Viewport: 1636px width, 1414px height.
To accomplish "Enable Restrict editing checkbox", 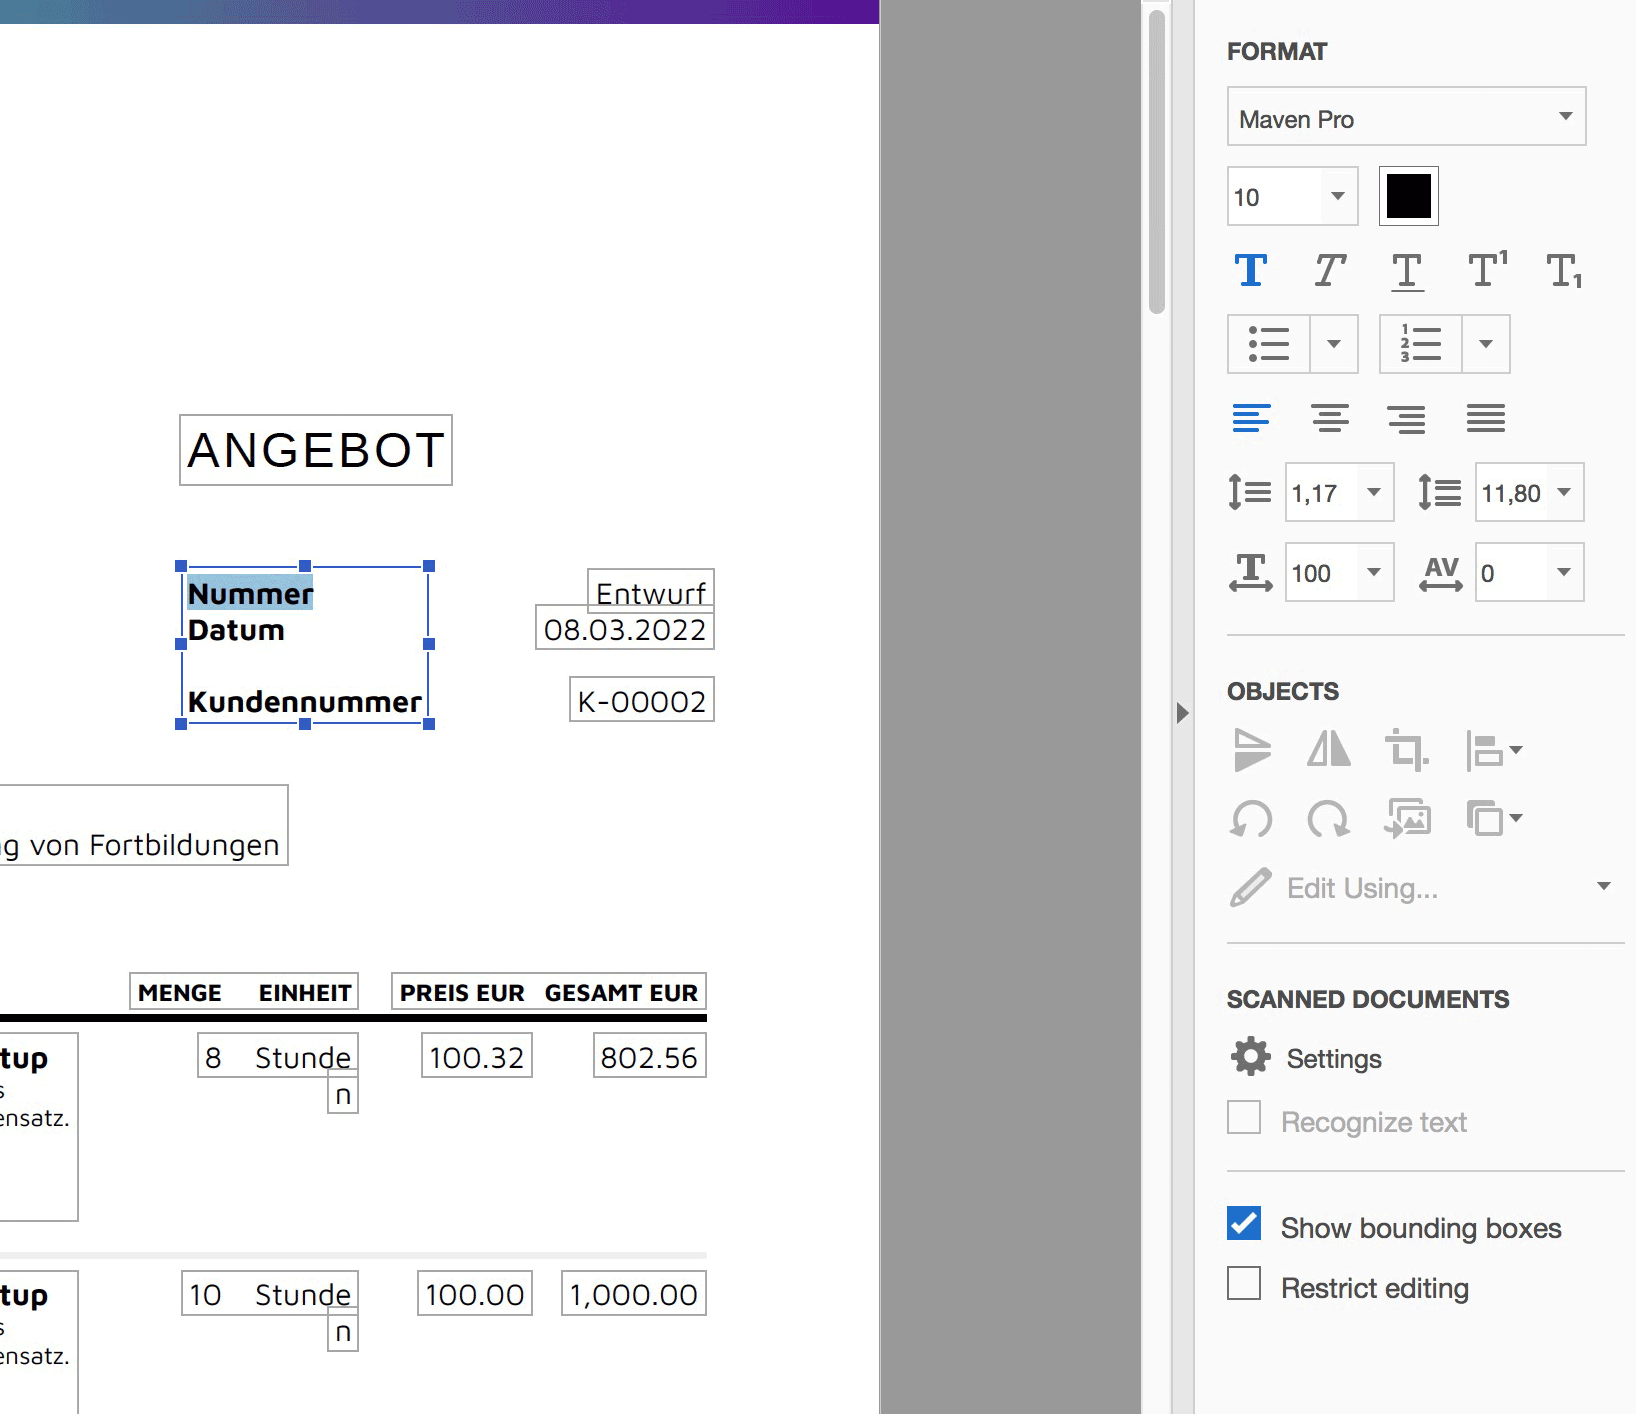I will (x=1244, y=1283).
